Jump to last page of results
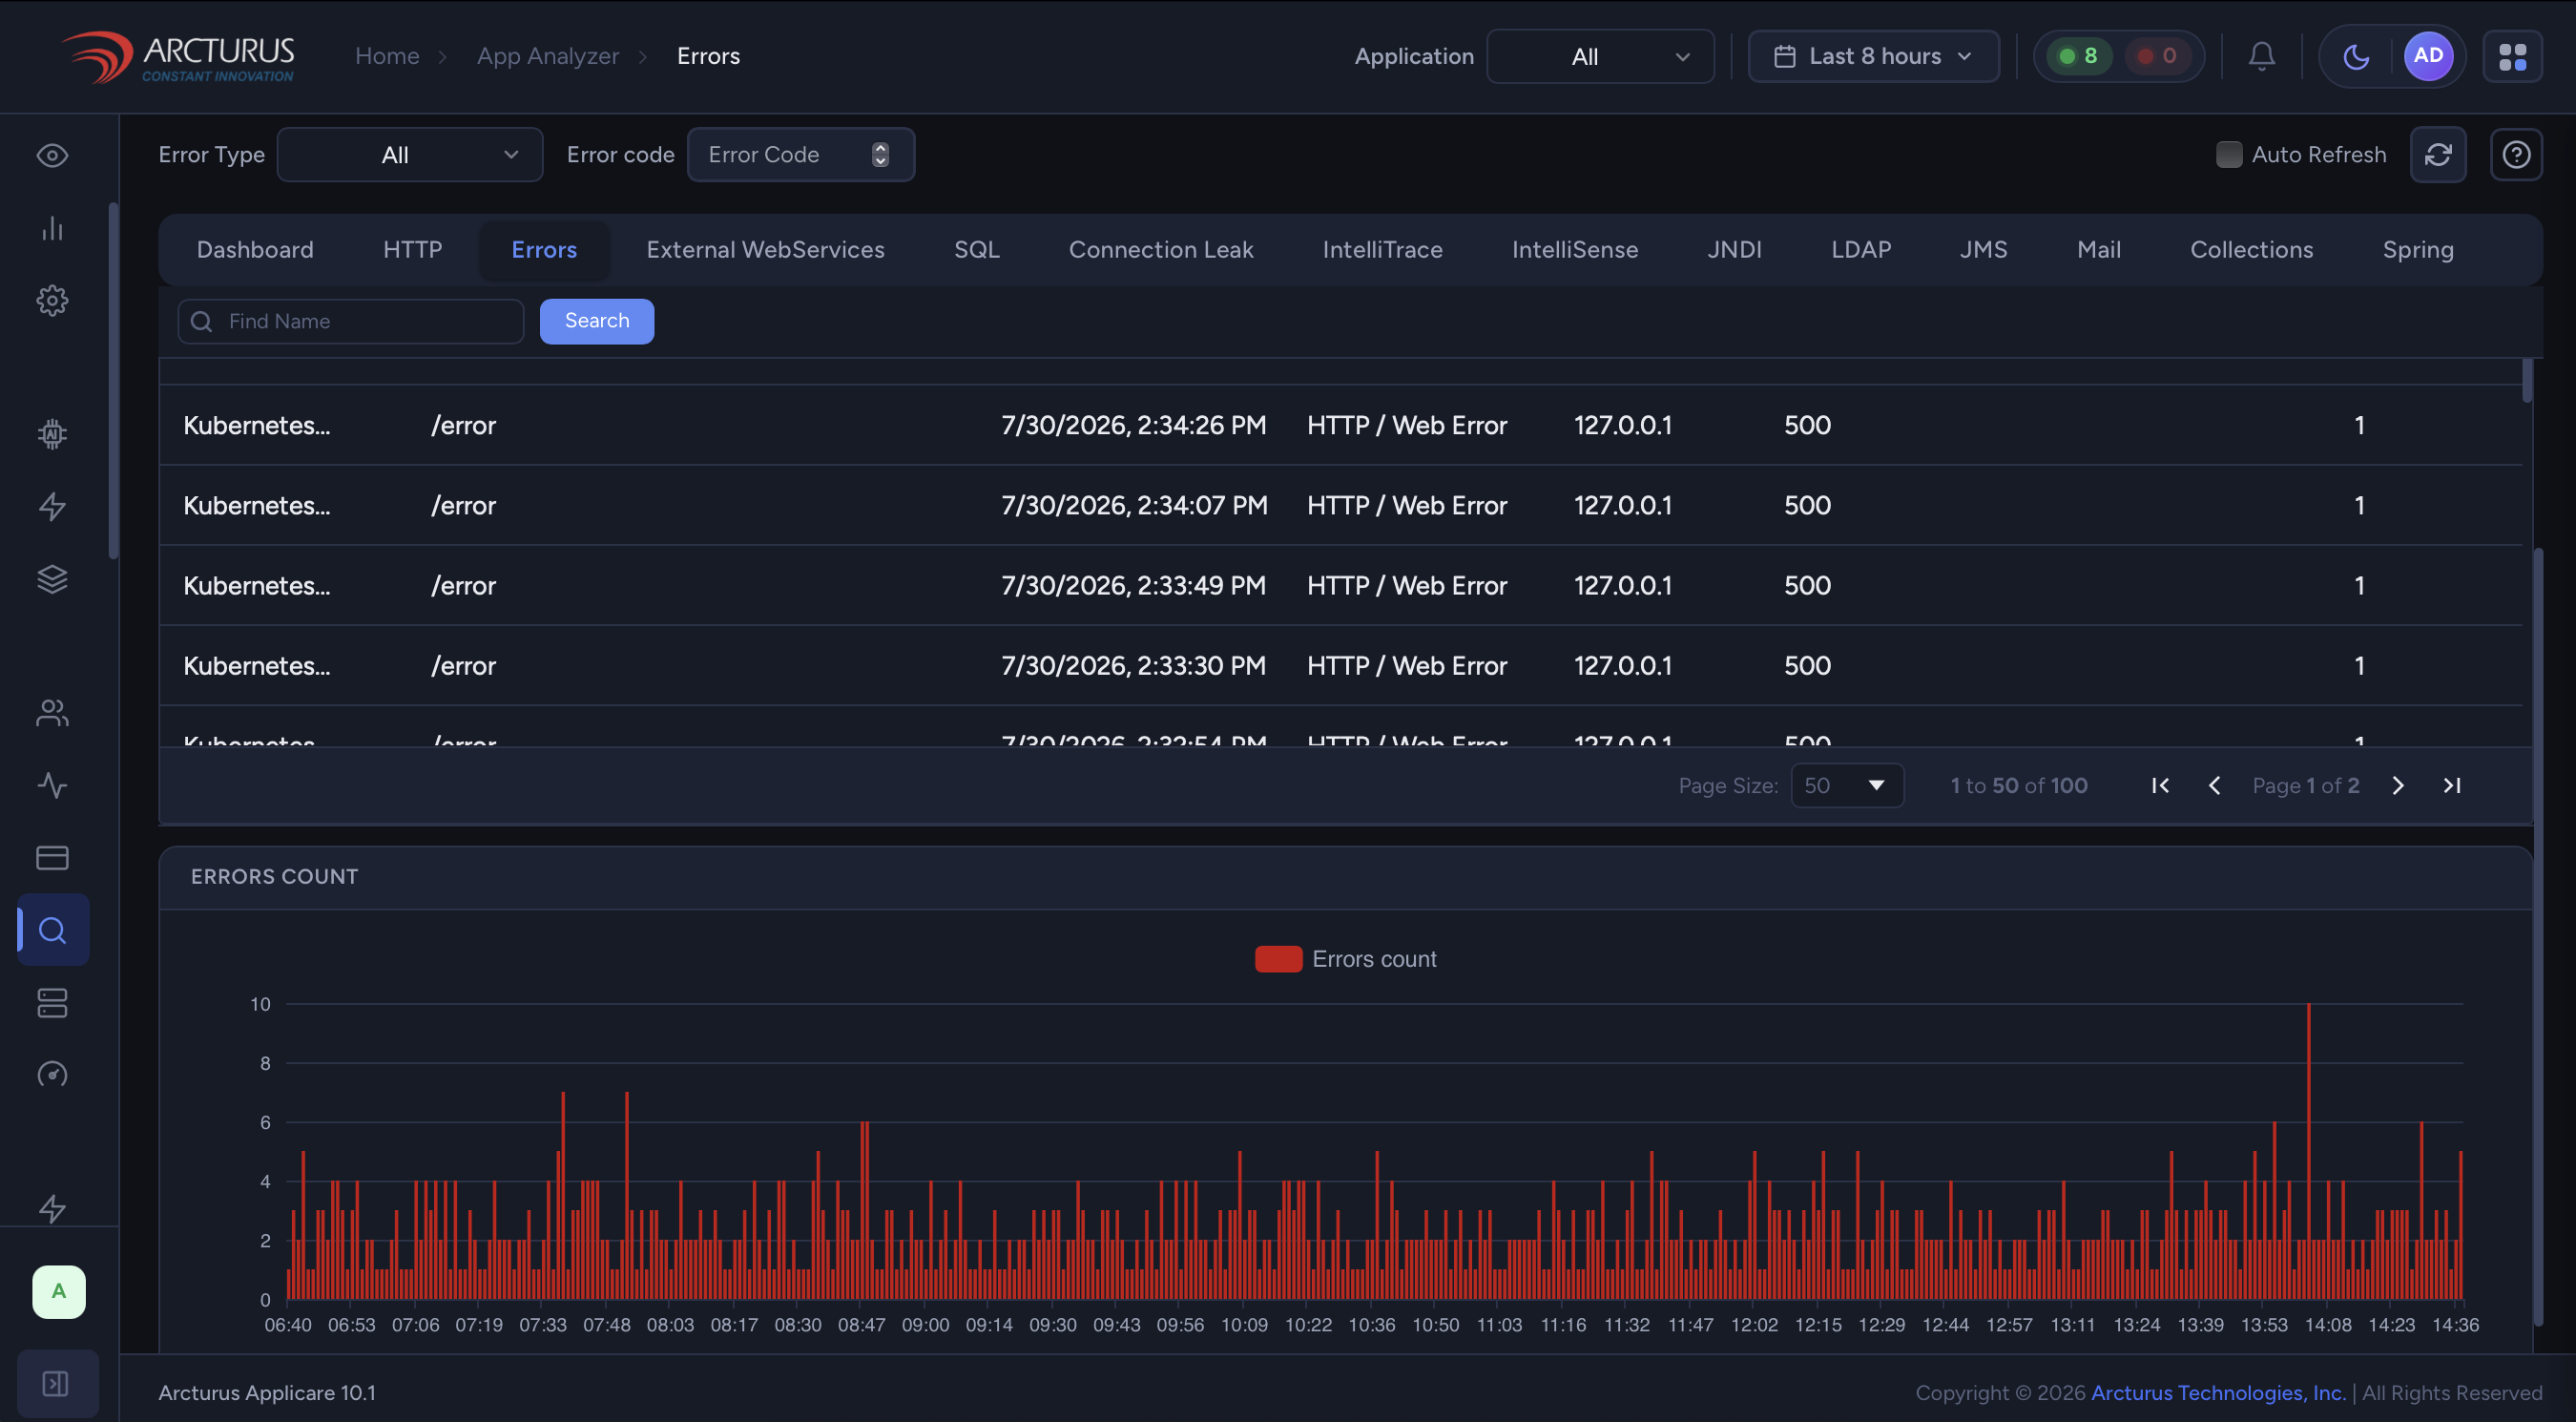This screenshot has width=2576, height=1422. point(2452,786)
